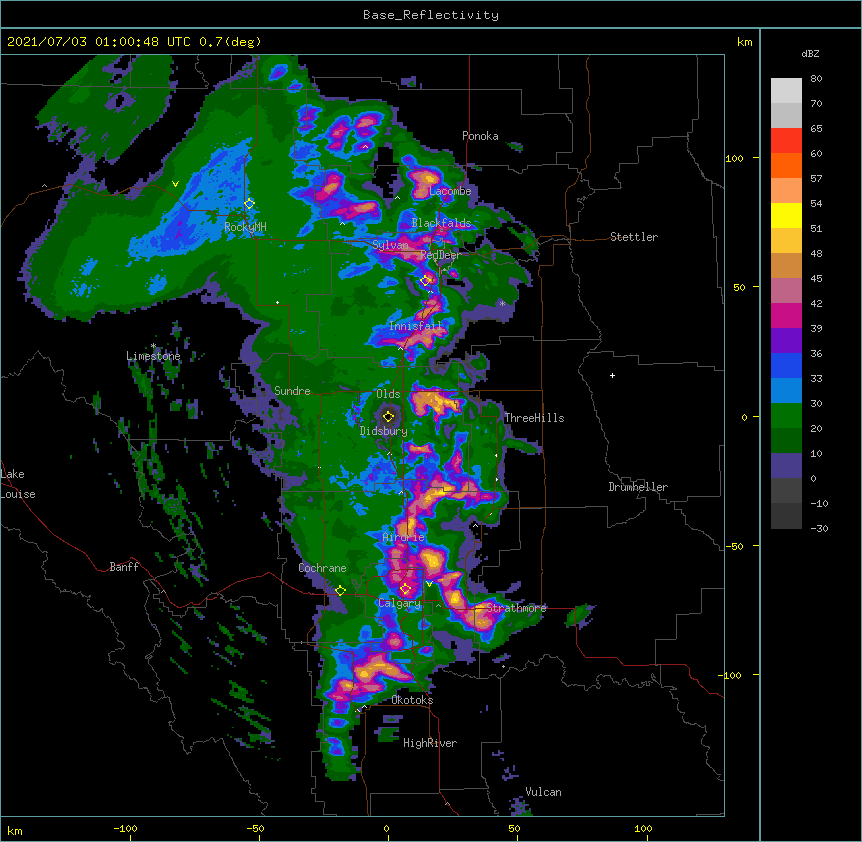The image size is (862, 842).
Task: Click the Sundre label
Action: tap(292, 391)
